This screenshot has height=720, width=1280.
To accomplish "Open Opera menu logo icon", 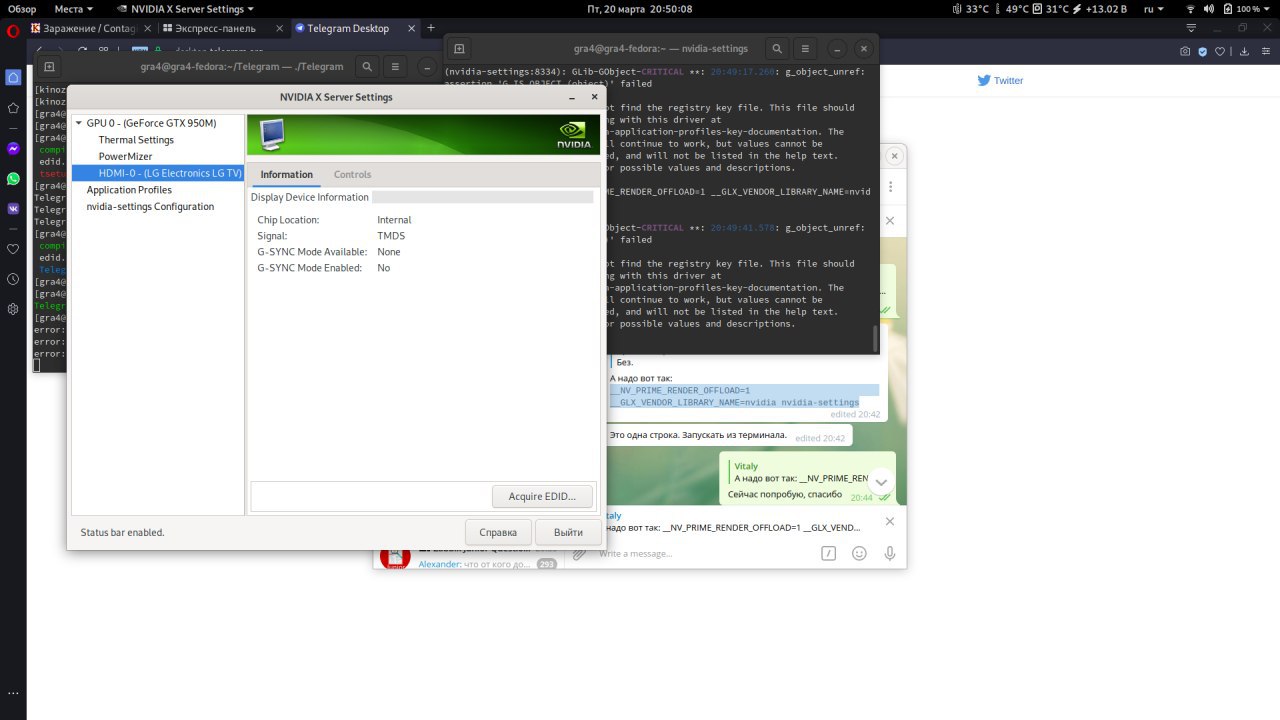I will 13,29.
